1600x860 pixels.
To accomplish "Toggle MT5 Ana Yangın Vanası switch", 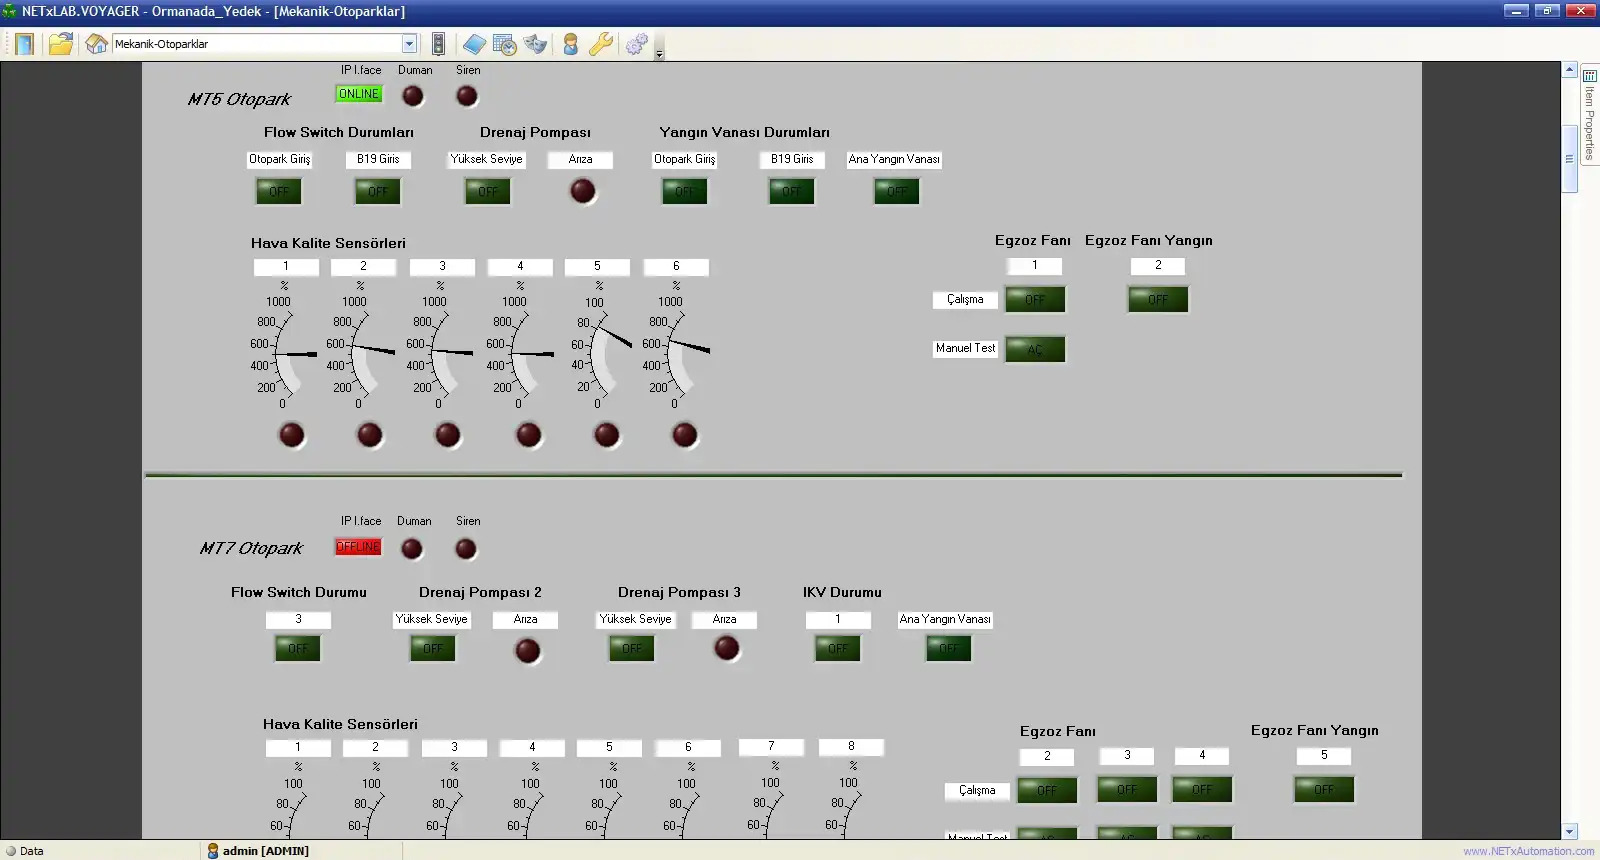I will tap(896, 191).
